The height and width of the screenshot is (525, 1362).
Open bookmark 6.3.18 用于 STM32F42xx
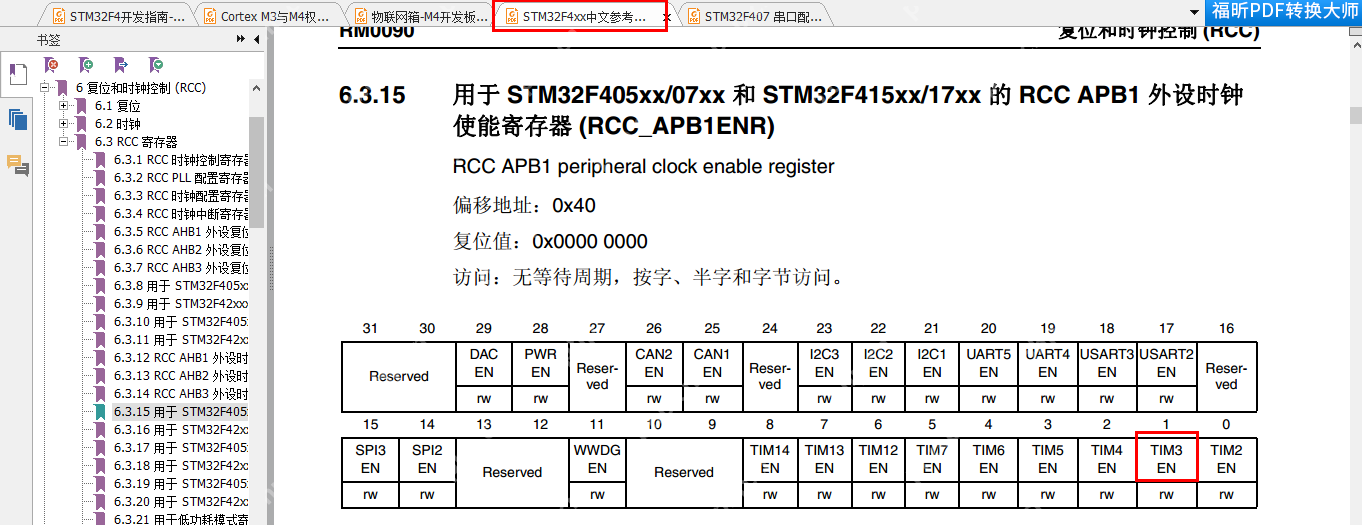tap(181, 466)
